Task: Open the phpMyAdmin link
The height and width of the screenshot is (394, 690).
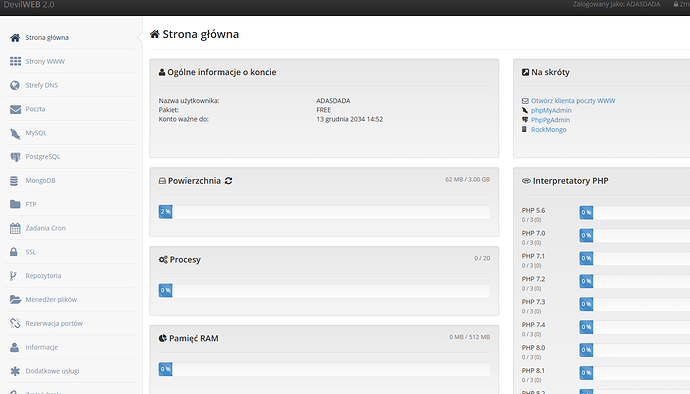Action: [x=551, y=110]
